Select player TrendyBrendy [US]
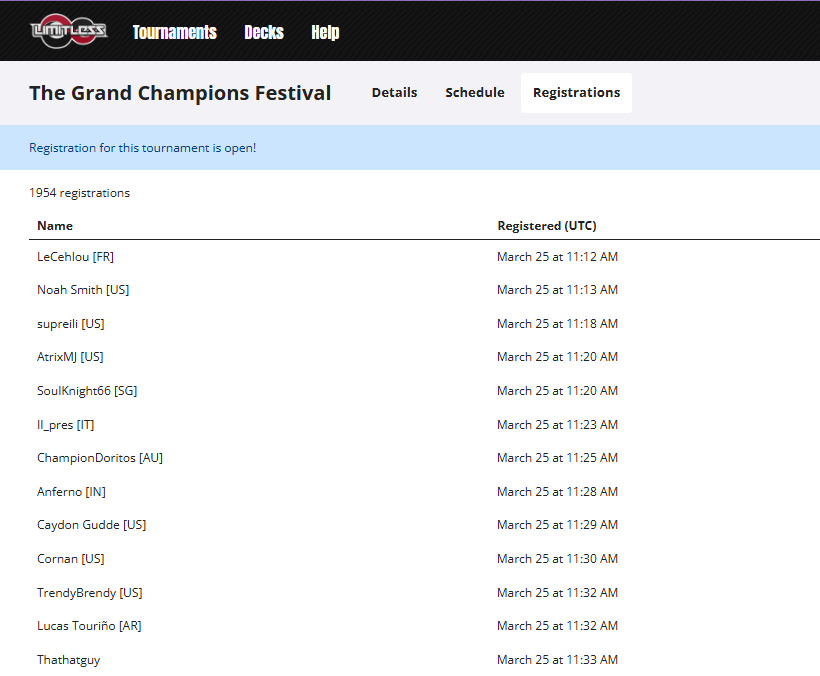The height and width of the screenshot is (676, 820). [89, 592]
